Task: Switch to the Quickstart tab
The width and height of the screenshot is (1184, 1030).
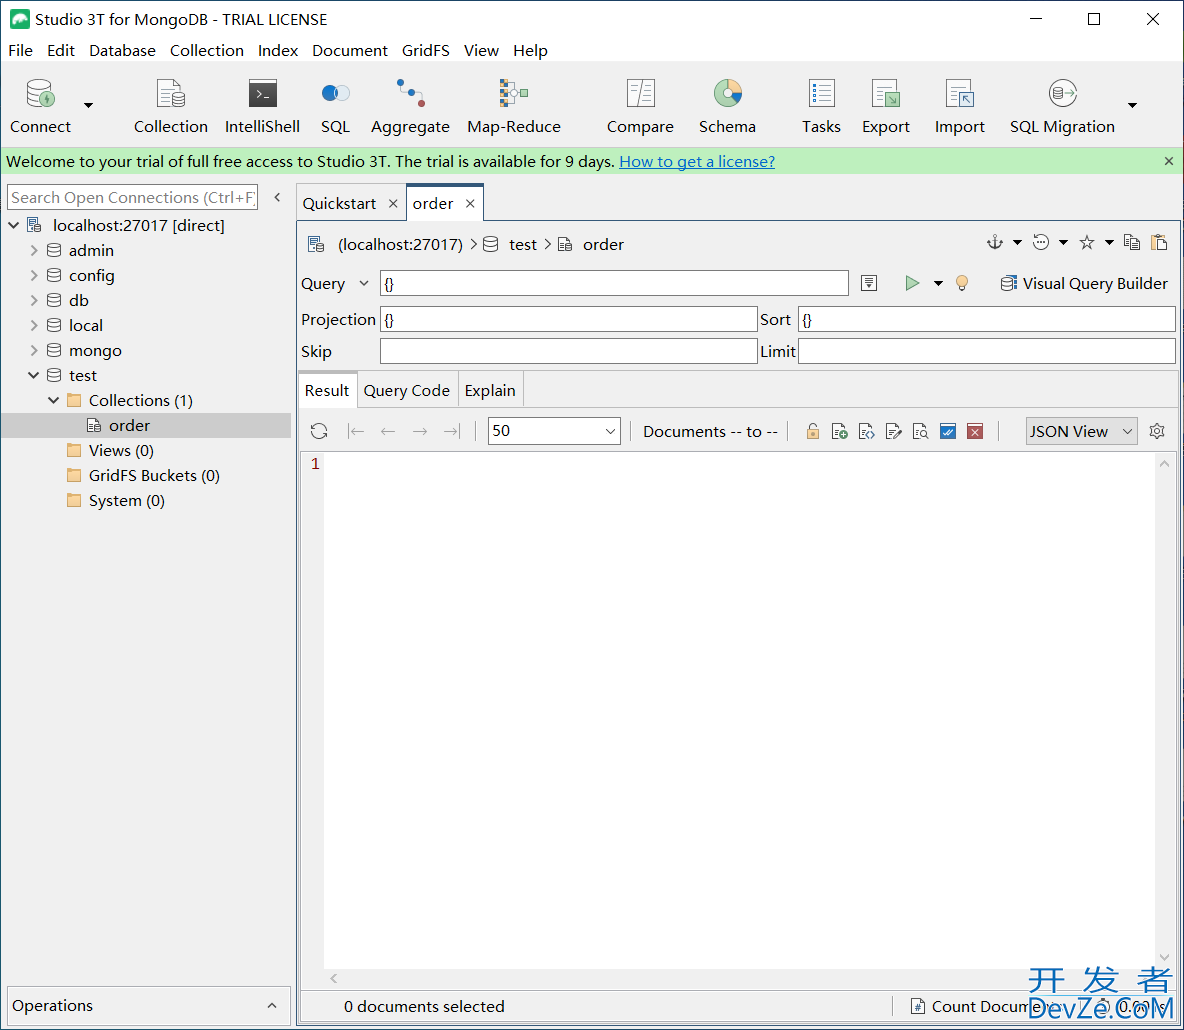Action: (339, 204)
